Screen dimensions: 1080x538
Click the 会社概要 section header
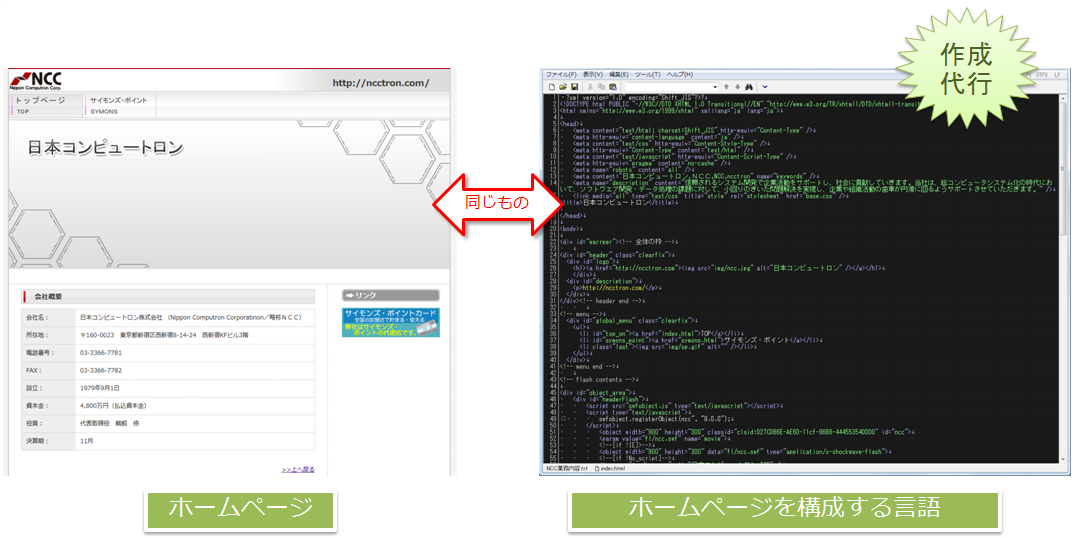click(x=168, y=296)
